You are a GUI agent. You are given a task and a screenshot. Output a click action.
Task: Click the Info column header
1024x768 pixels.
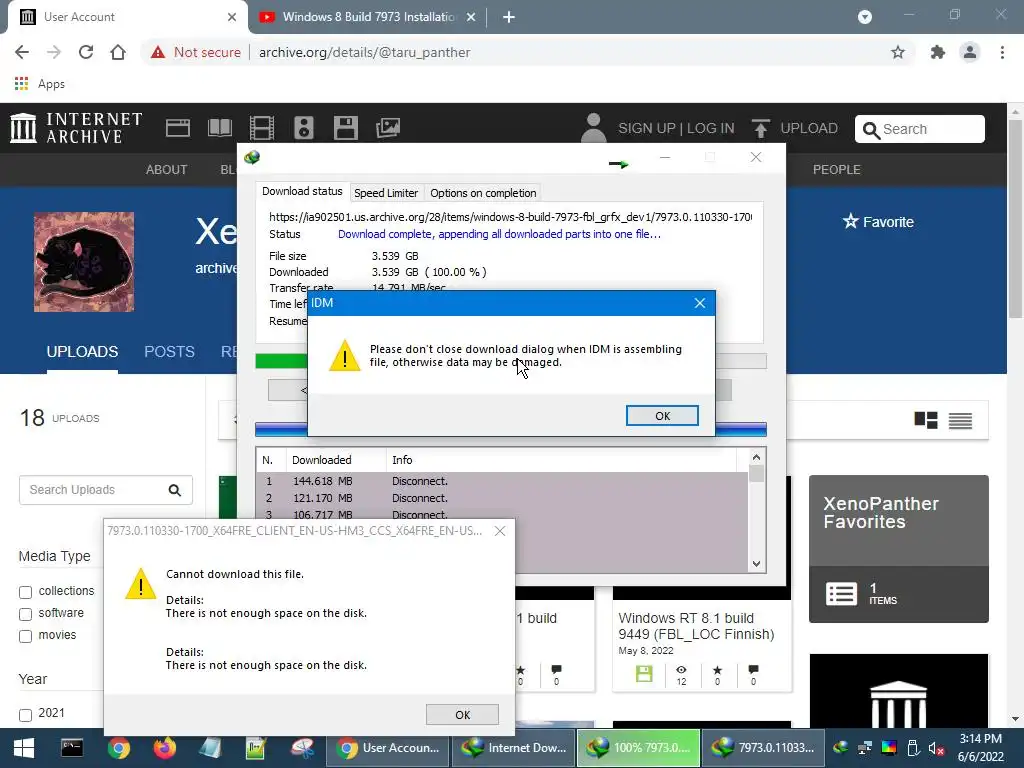[x=561, y=460]
